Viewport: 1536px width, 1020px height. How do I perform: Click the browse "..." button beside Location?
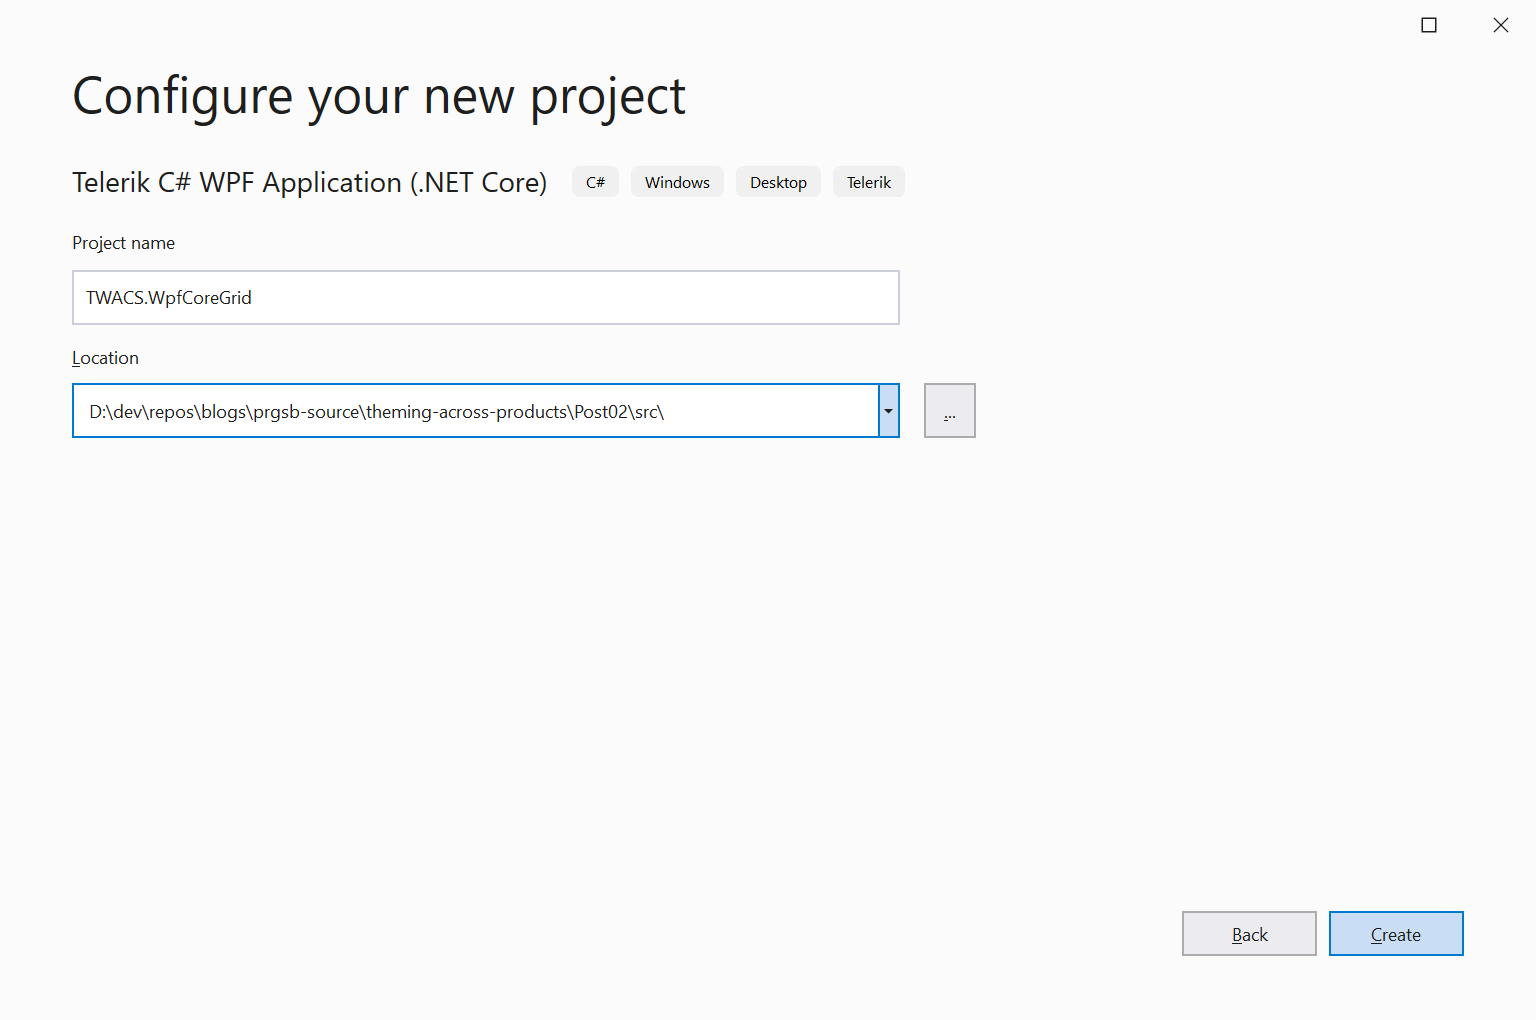(x=948, y=410)
